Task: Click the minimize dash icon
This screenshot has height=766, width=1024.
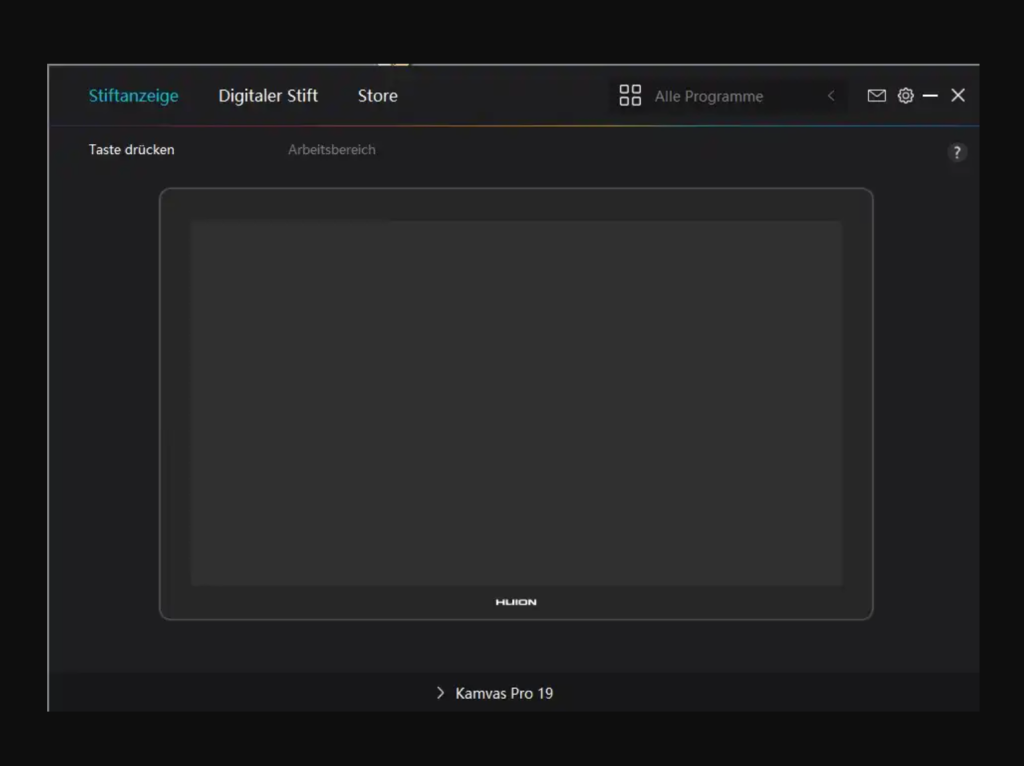Action: click(x=931, y=95)
